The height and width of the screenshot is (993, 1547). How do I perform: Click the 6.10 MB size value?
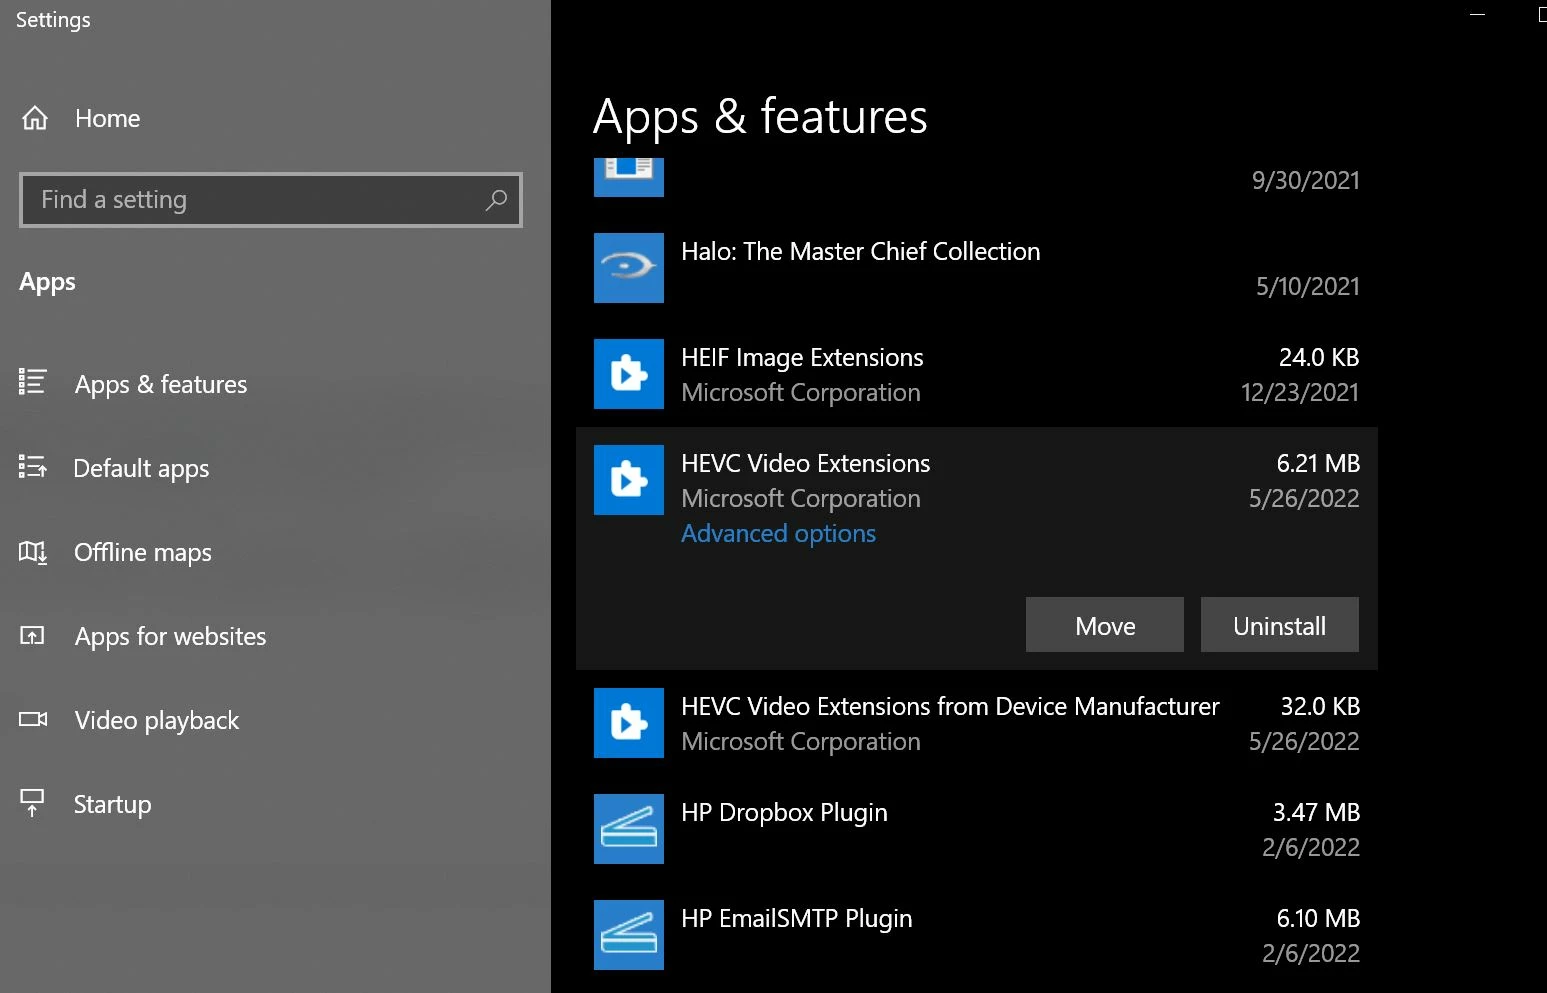tap(1318, 919)
